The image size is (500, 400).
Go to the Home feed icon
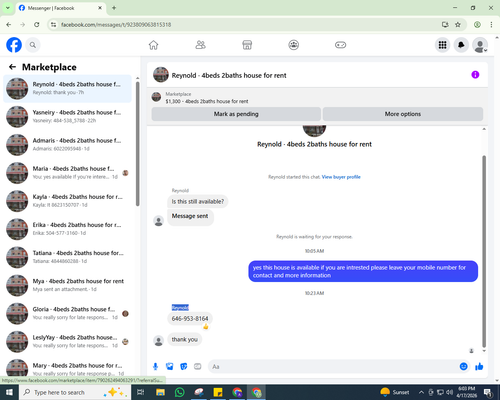pyautogui.click(x=153, y=45)
